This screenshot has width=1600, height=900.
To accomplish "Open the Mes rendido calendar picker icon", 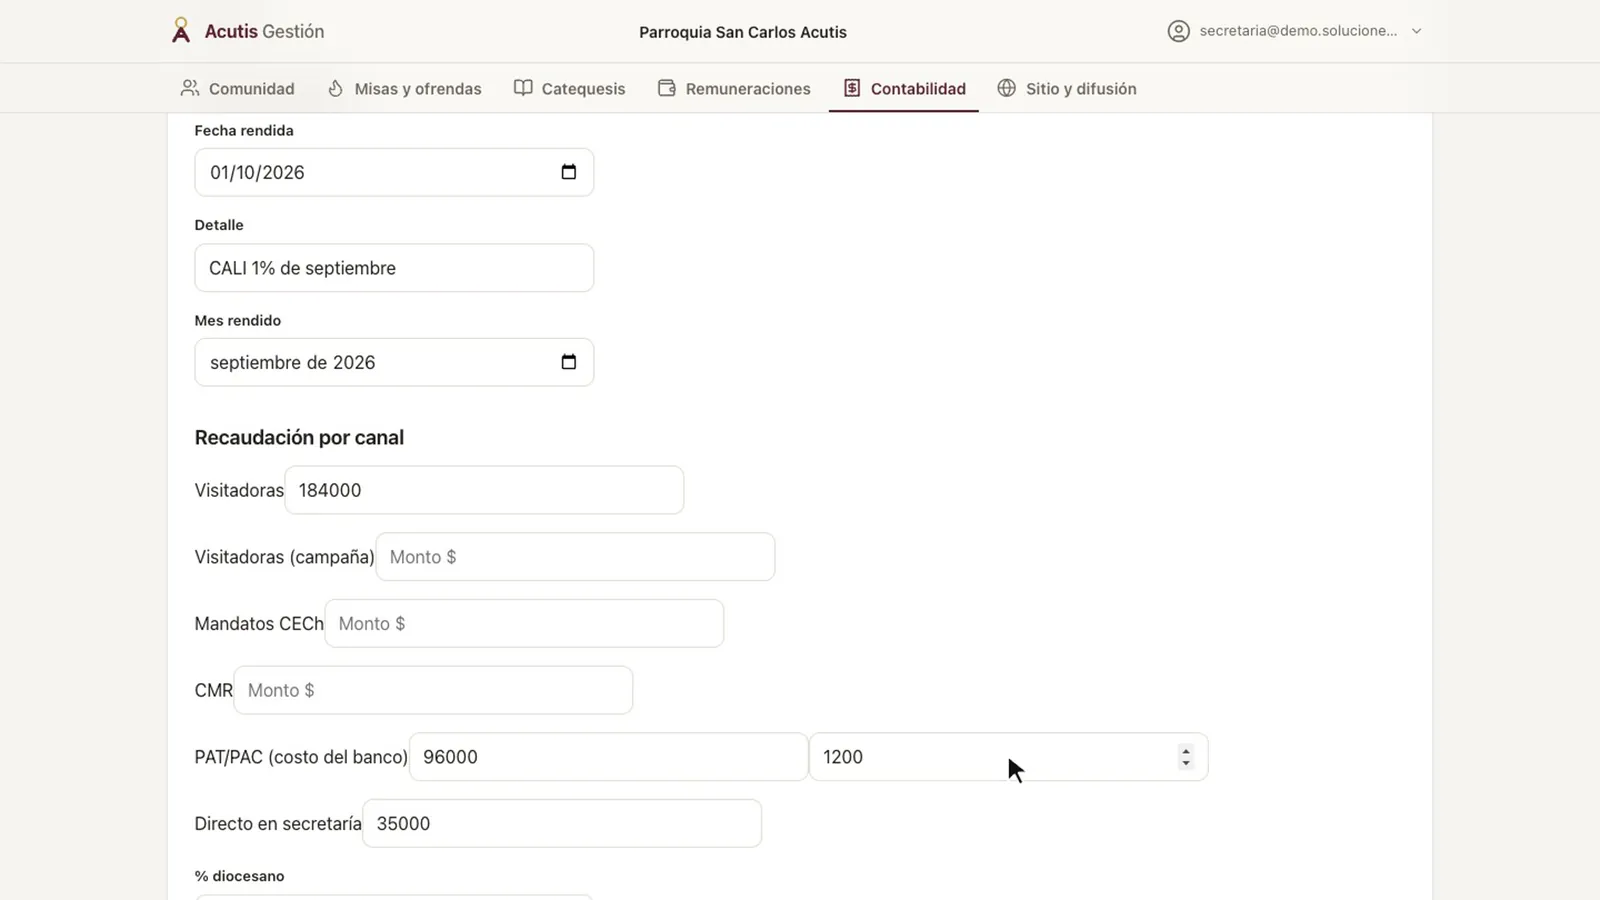I will (x=569, y=362).
